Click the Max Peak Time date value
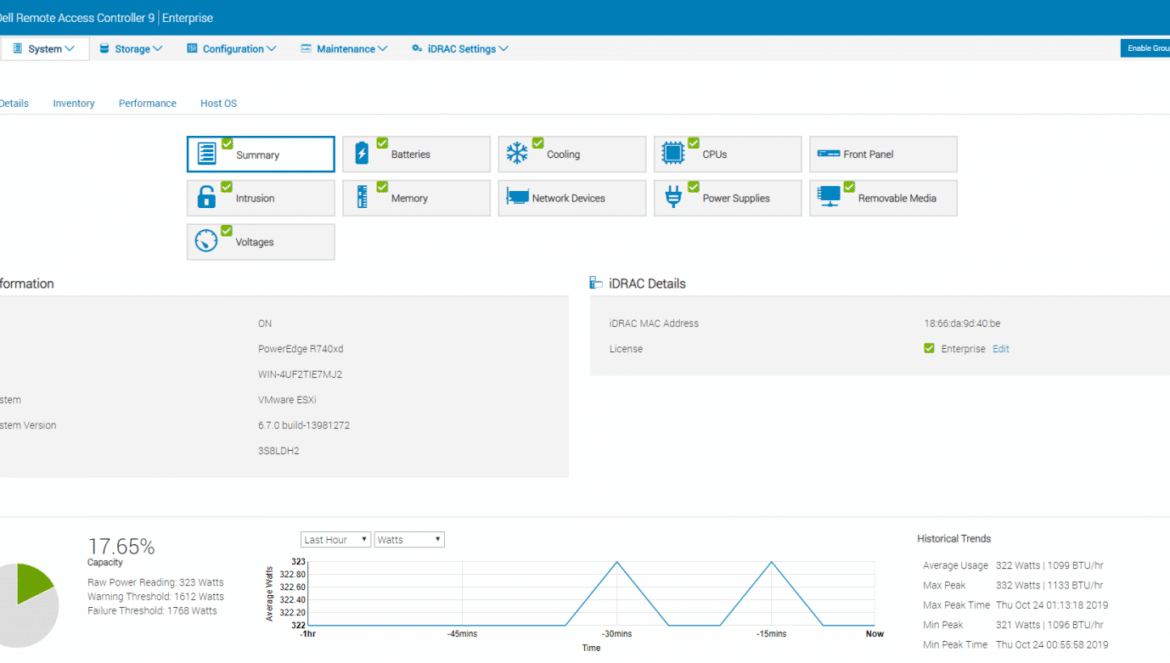Viewport: 1170px width, 663px height. pos(1052,605)
